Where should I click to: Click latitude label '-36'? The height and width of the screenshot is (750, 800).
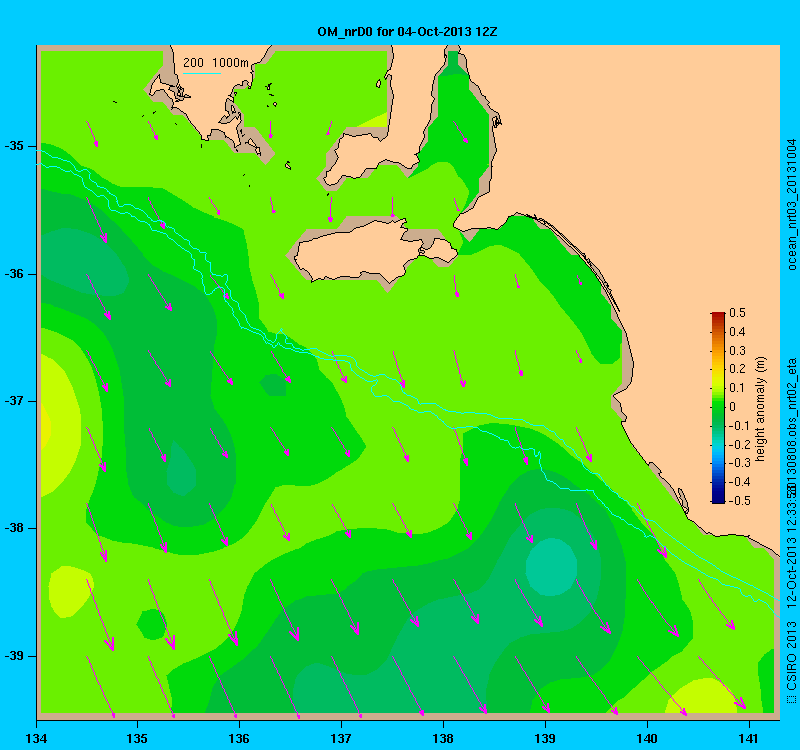[x=14, y=274]
